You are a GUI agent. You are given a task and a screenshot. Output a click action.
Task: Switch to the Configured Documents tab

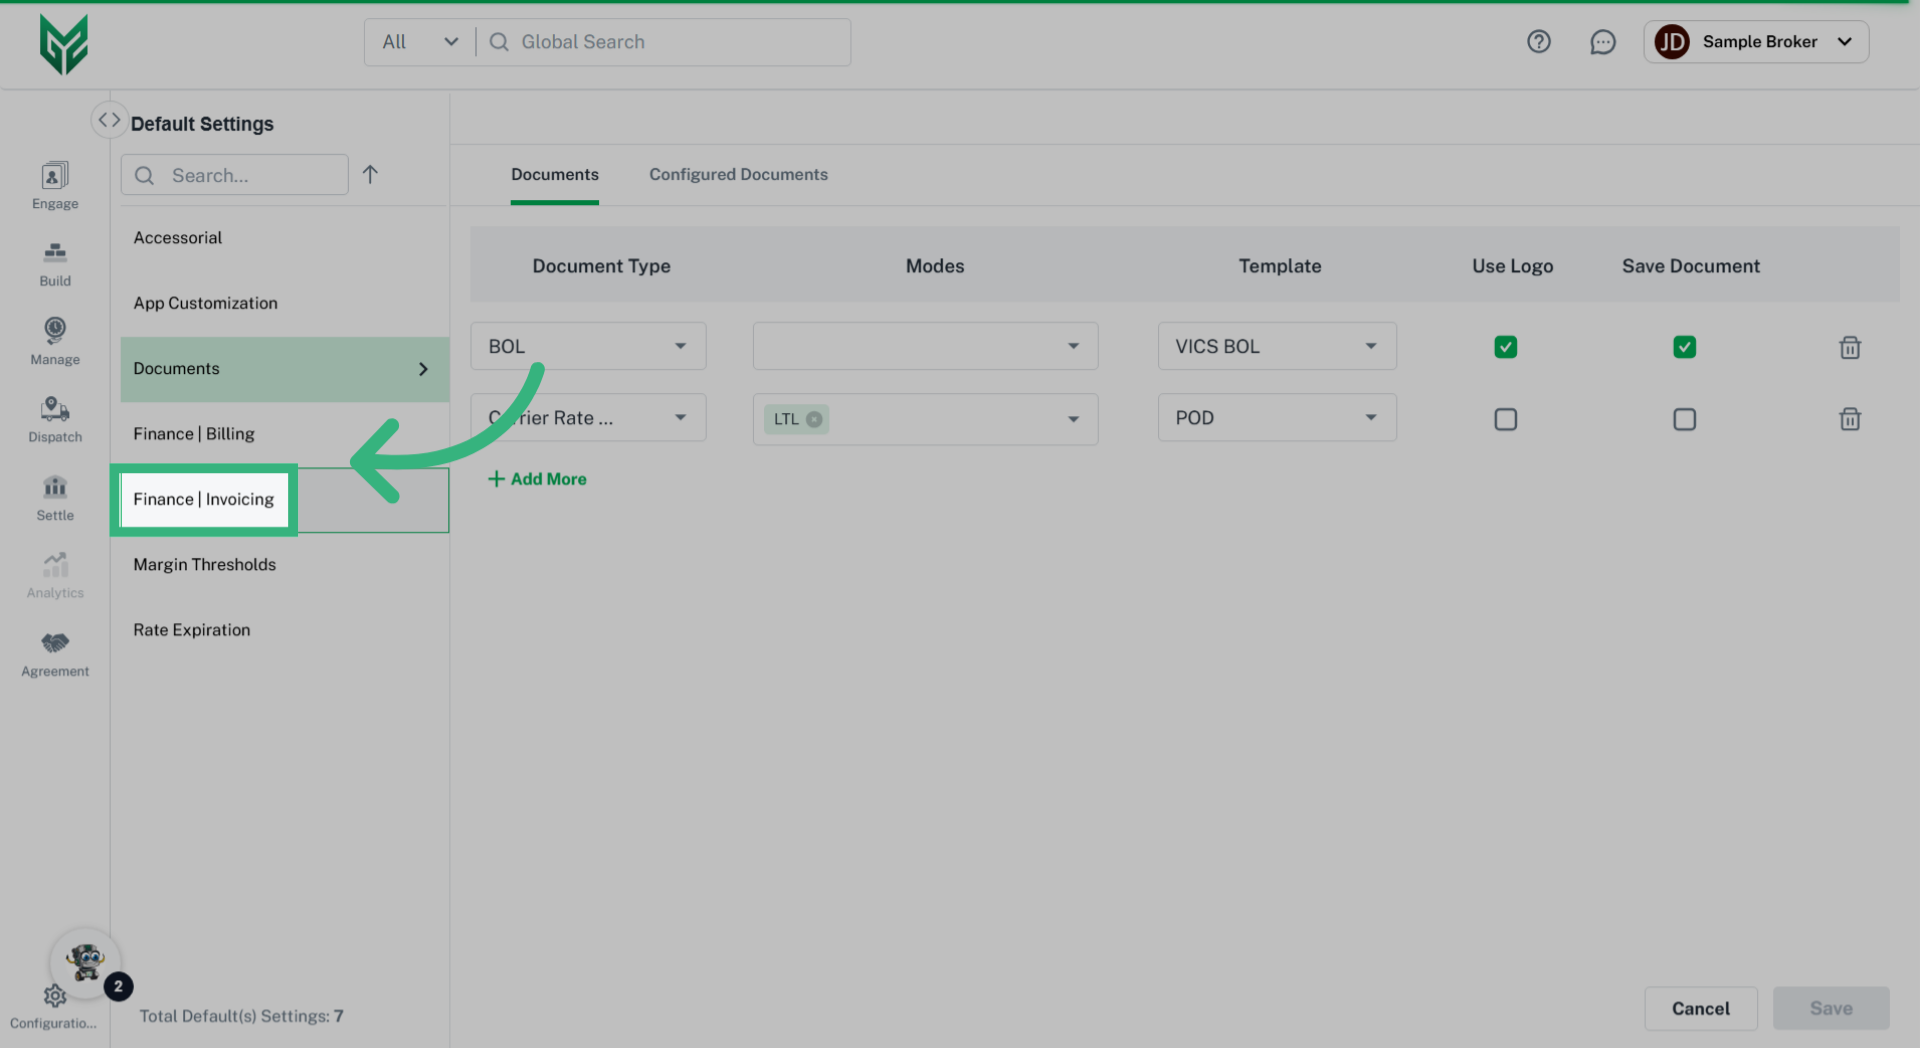[x=738, y=174]
